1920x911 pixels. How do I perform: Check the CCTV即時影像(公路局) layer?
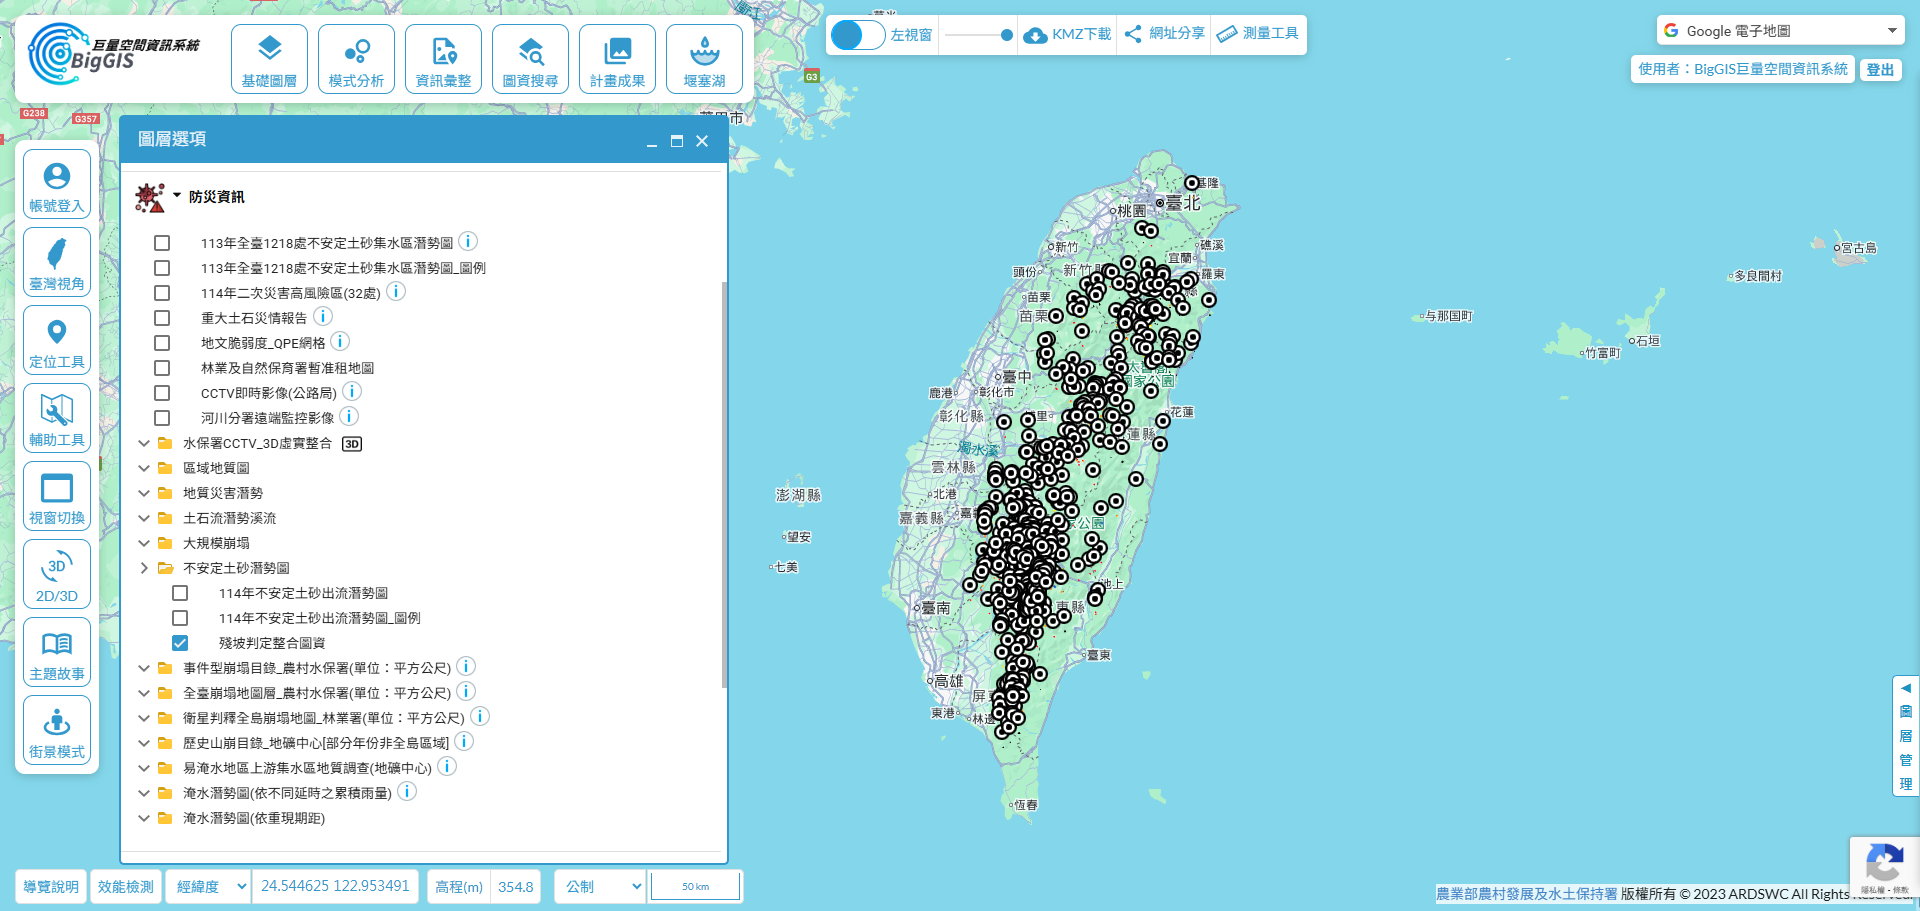[x=162, y=393]
